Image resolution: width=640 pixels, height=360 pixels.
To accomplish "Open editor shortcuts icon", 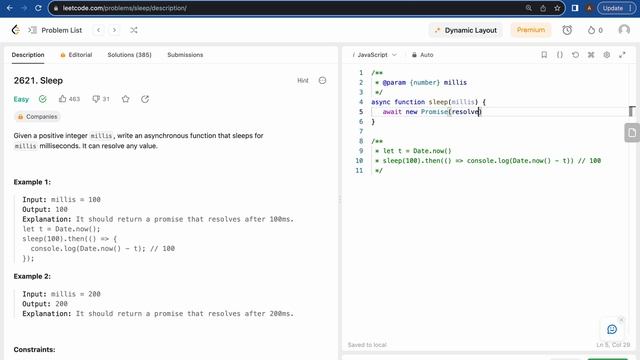I will click(591, 55).
